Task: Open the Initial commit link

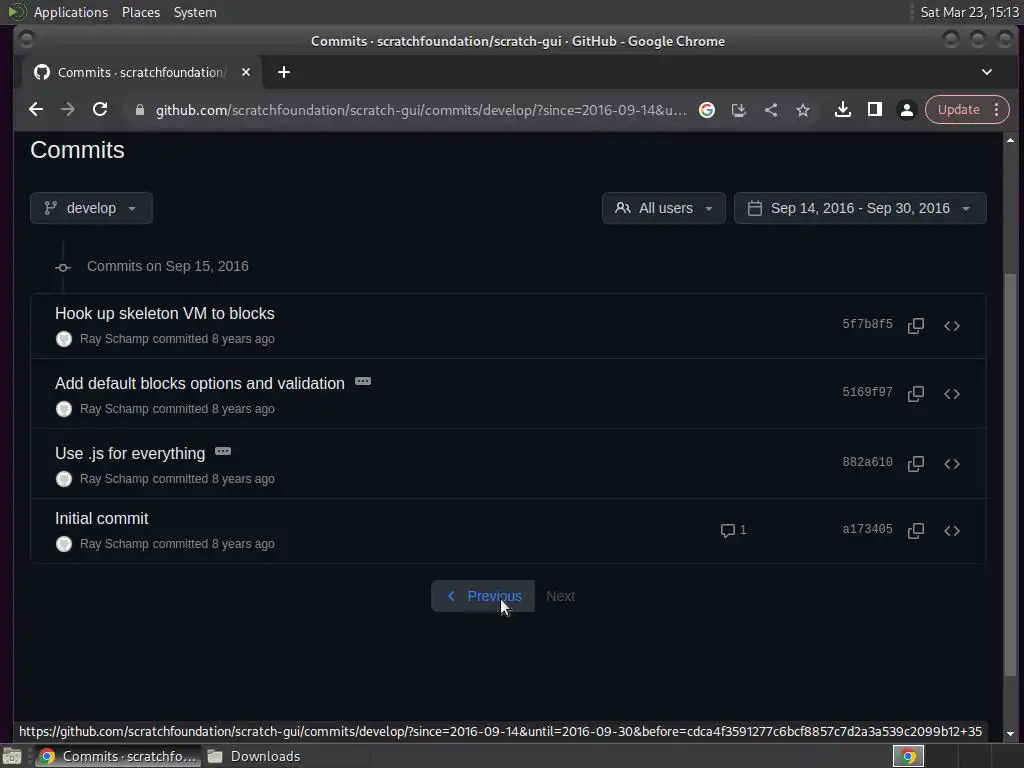Action: [102, 519]
